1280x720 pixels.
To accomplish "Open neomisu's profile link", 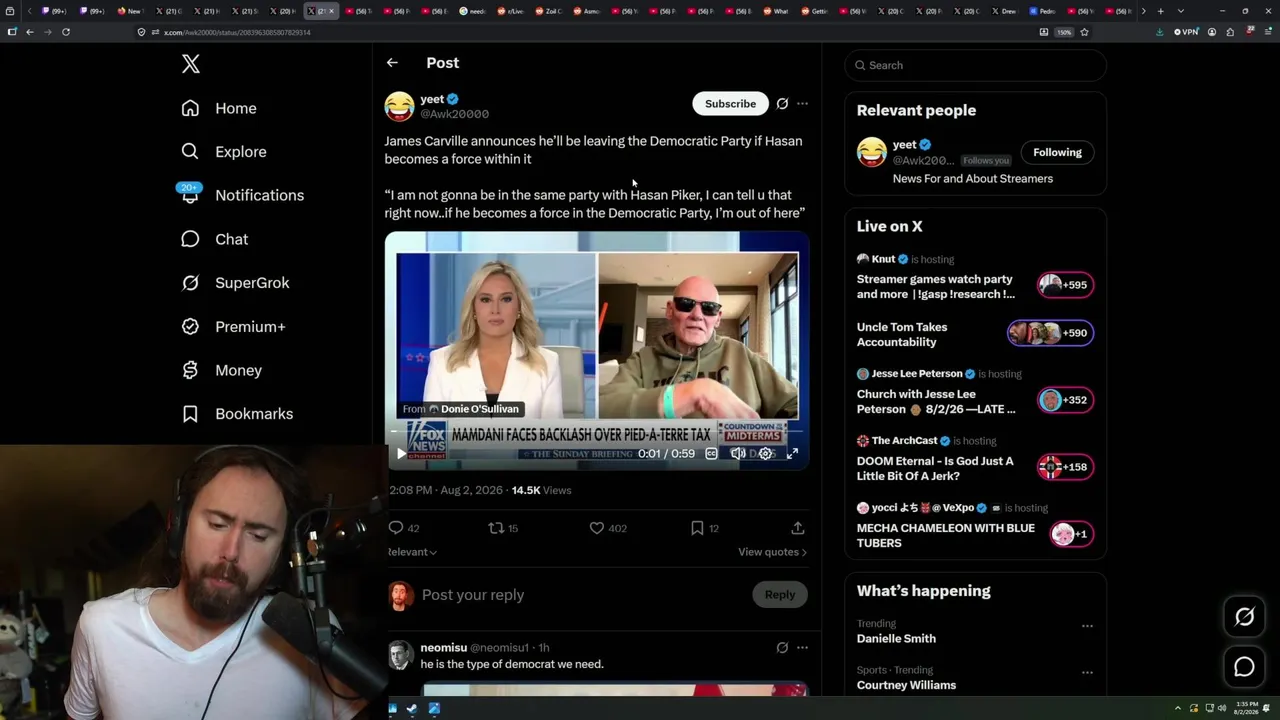I will point(444,648).
